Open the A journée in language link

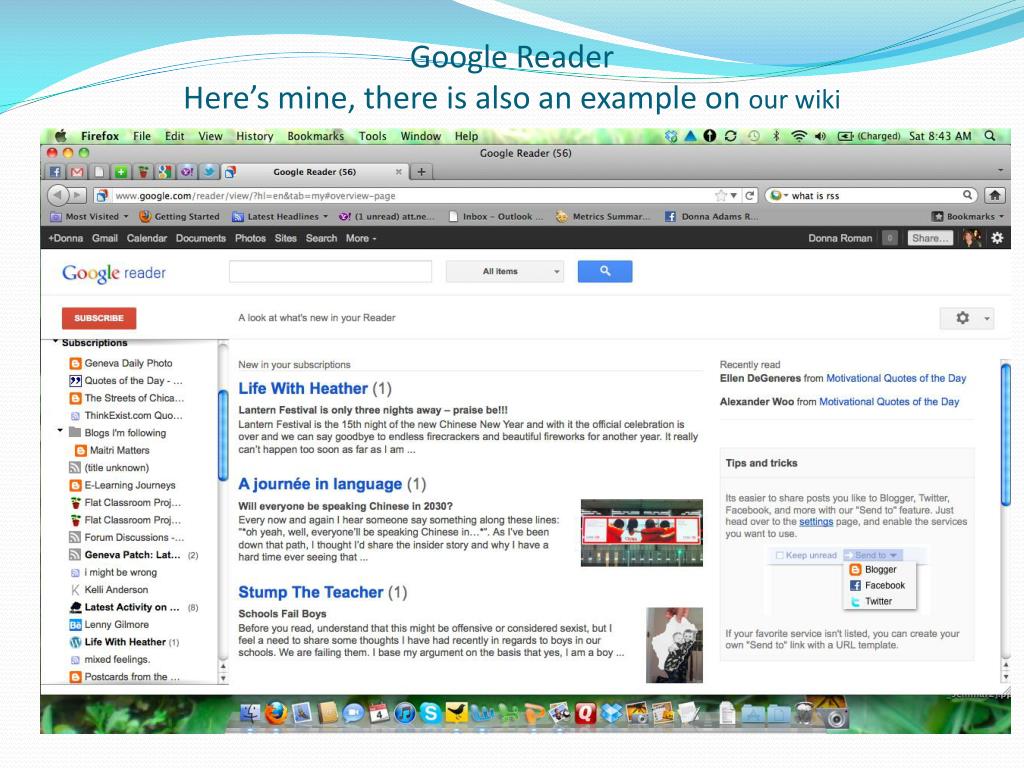tap(320, 484)
